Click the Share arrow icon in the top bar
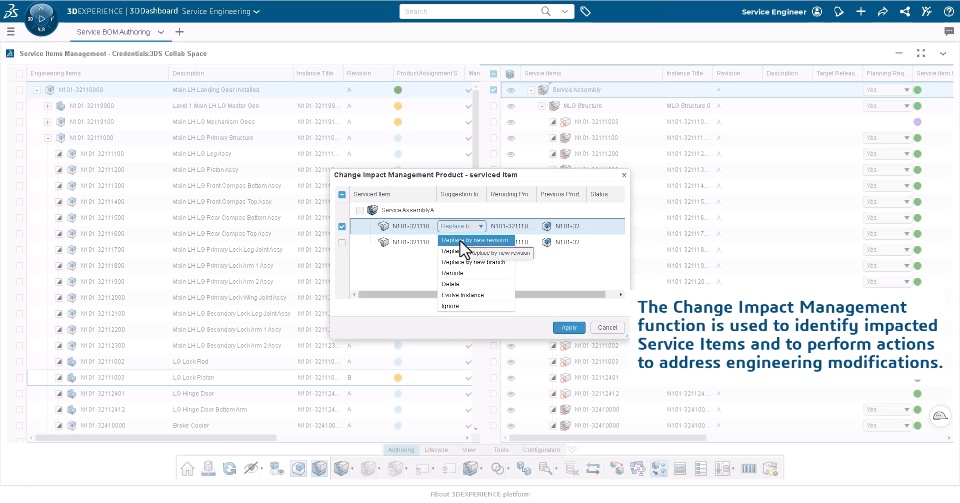 tap(882, 11)
